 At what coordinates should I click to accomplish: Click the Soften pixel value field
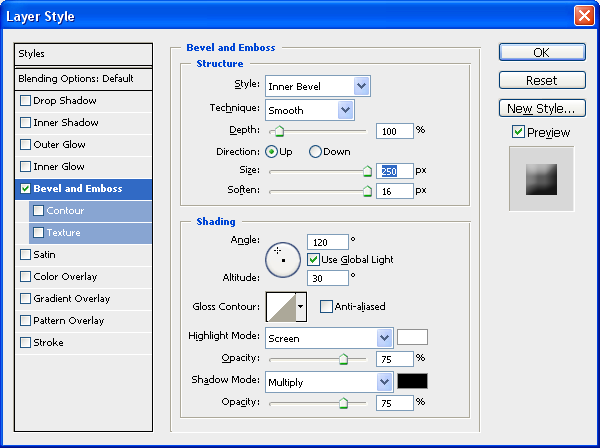(x=395, y=191)
